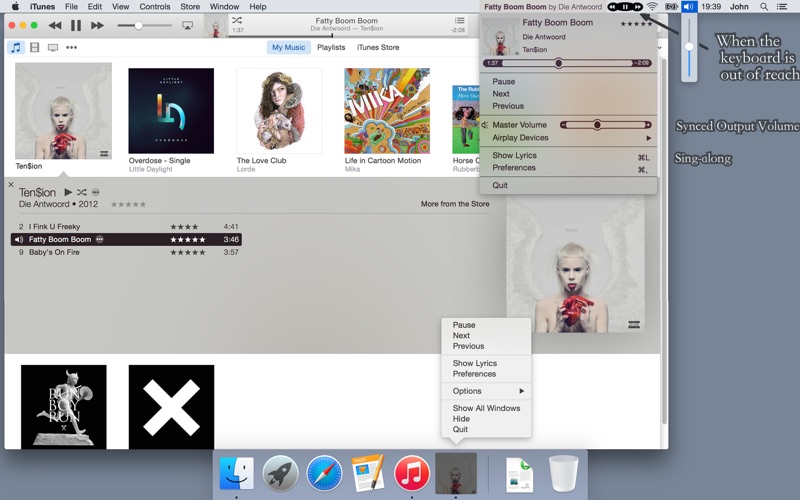Select the Run Boy Run album cover
This screenshot has width=800, height=500.
(x=64, y=407)
